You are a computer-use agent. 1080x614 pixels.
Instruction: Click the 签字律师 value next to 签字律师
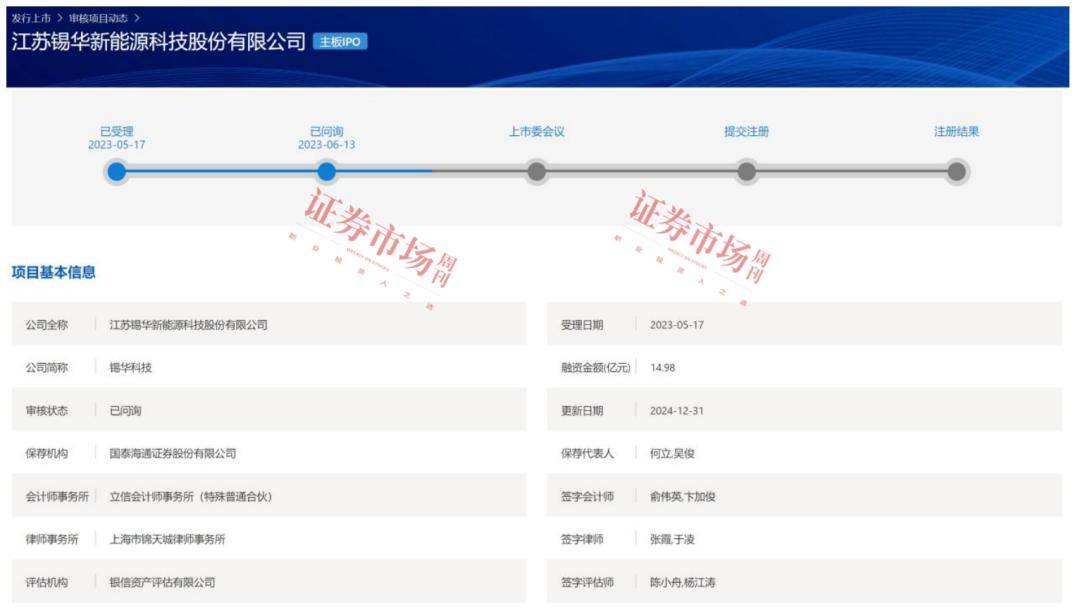672,539
